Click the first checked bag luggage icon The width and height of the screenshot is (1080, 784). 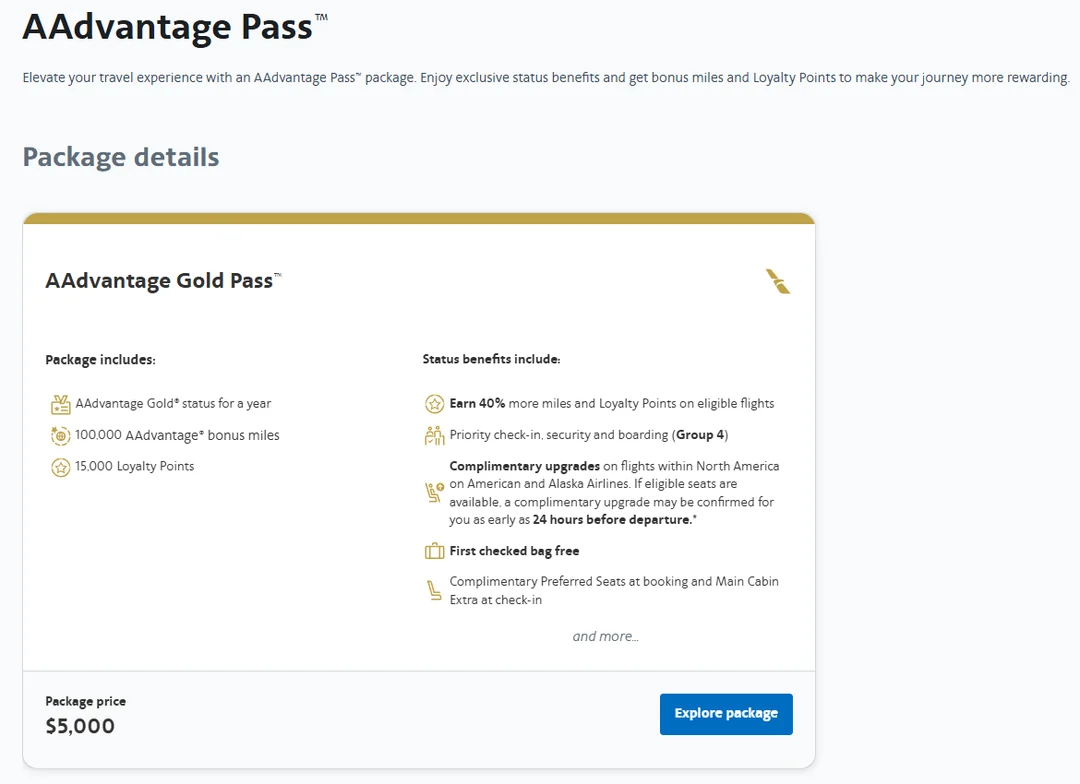[434, 551]
